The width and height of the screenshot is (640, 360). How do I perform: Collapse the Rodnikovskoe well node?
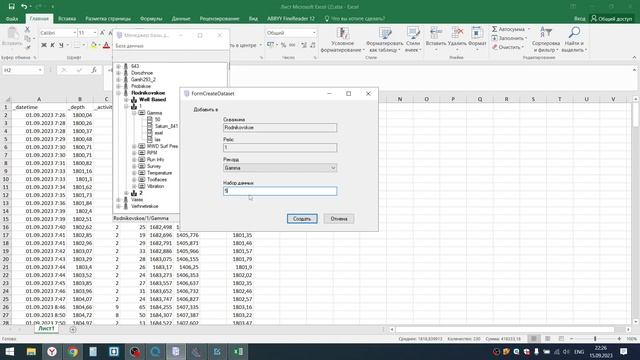coord(119,93)
